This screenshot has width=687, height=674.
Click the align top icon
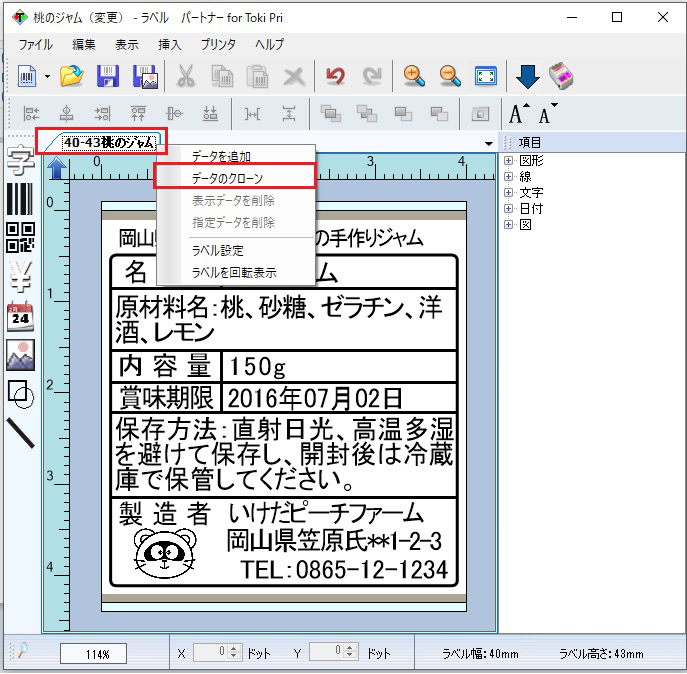[138, 114]
